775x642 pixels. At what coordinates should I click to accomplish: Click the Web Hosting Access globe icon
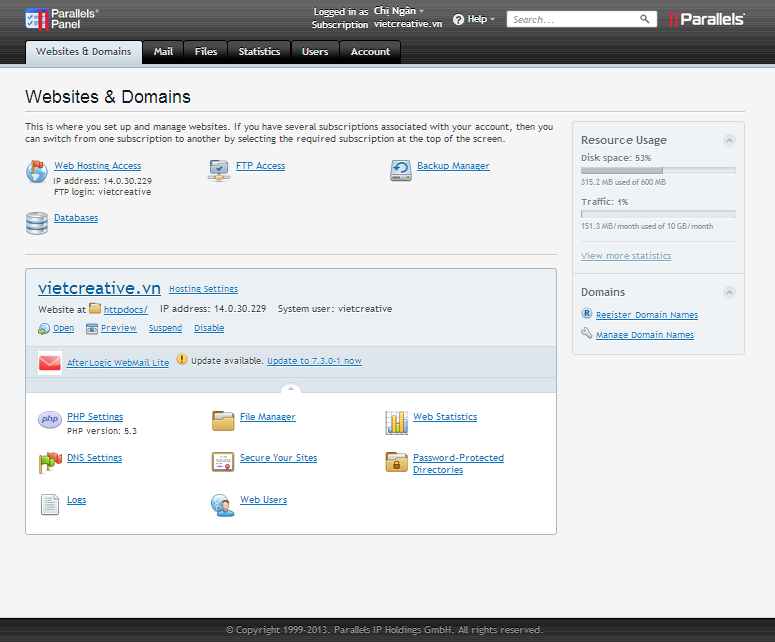(37, 172)
